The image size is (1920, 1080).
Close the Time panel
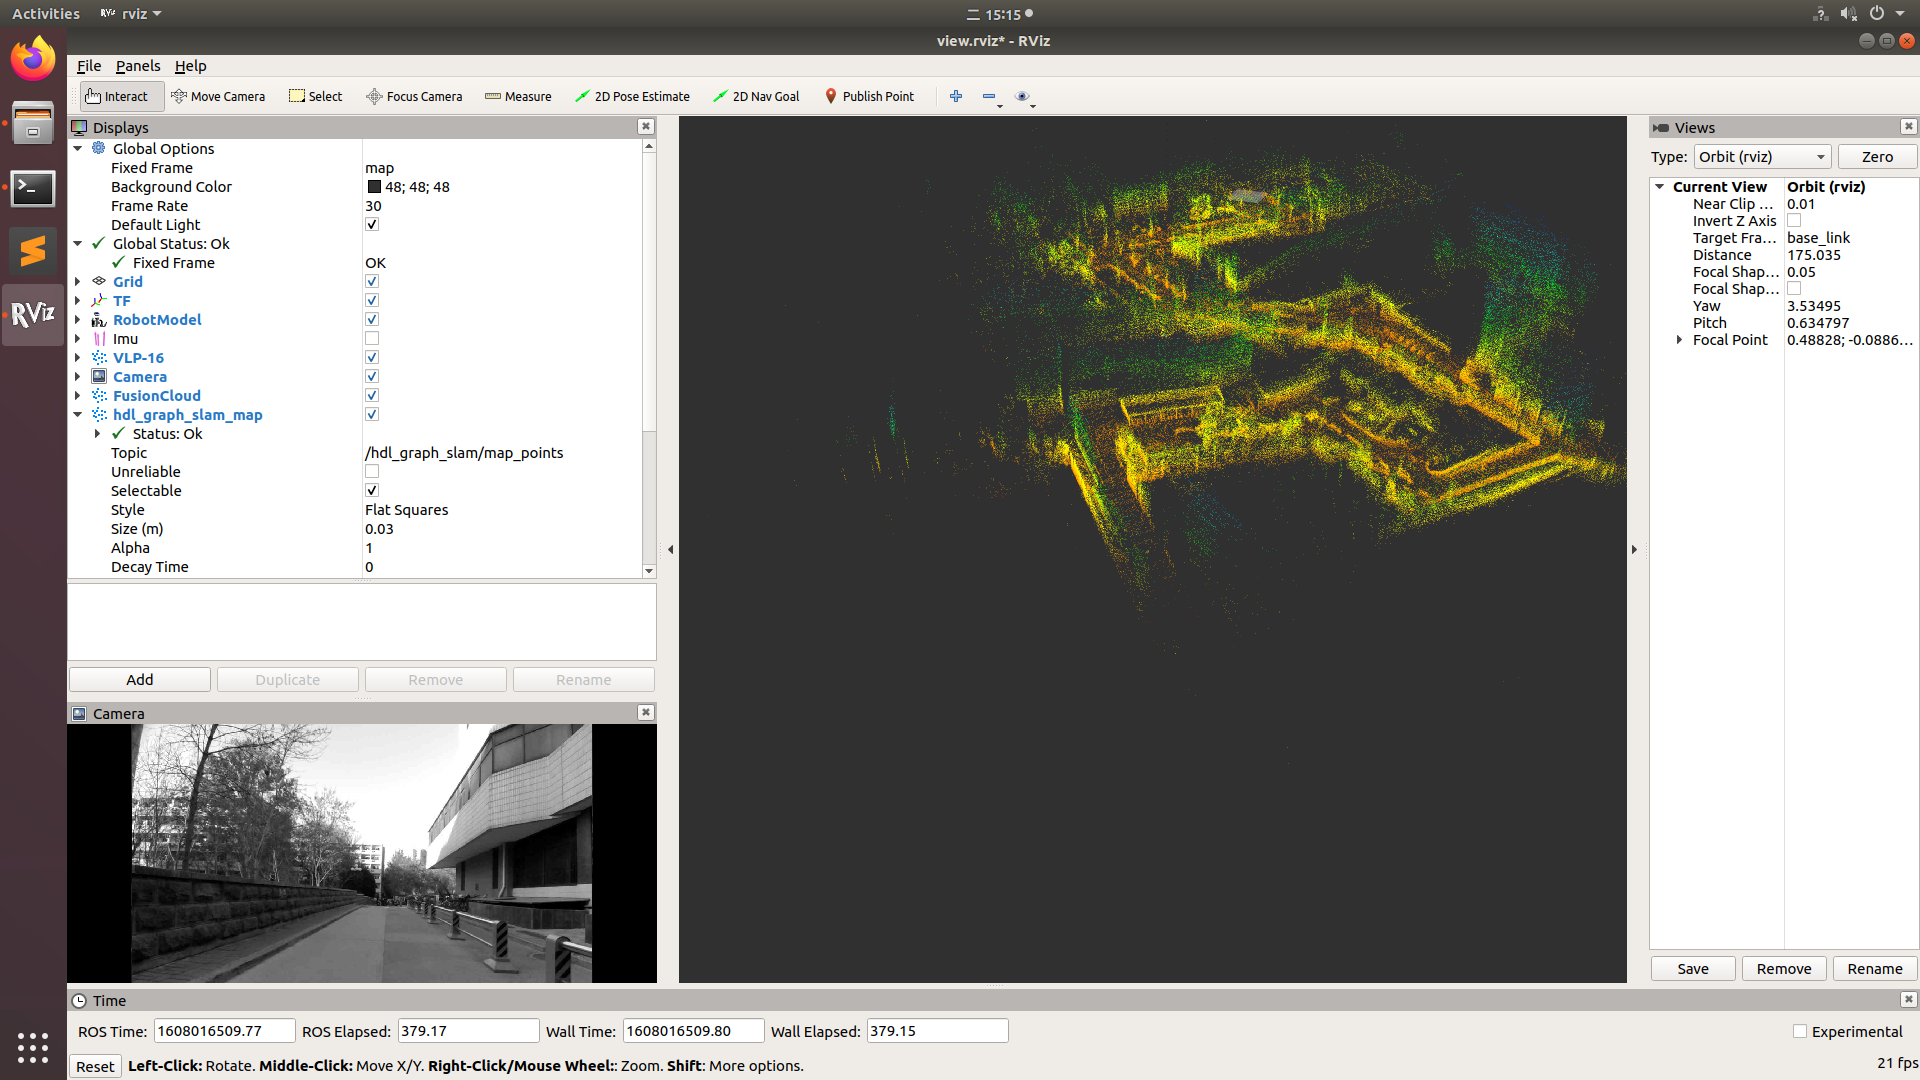1909,999
